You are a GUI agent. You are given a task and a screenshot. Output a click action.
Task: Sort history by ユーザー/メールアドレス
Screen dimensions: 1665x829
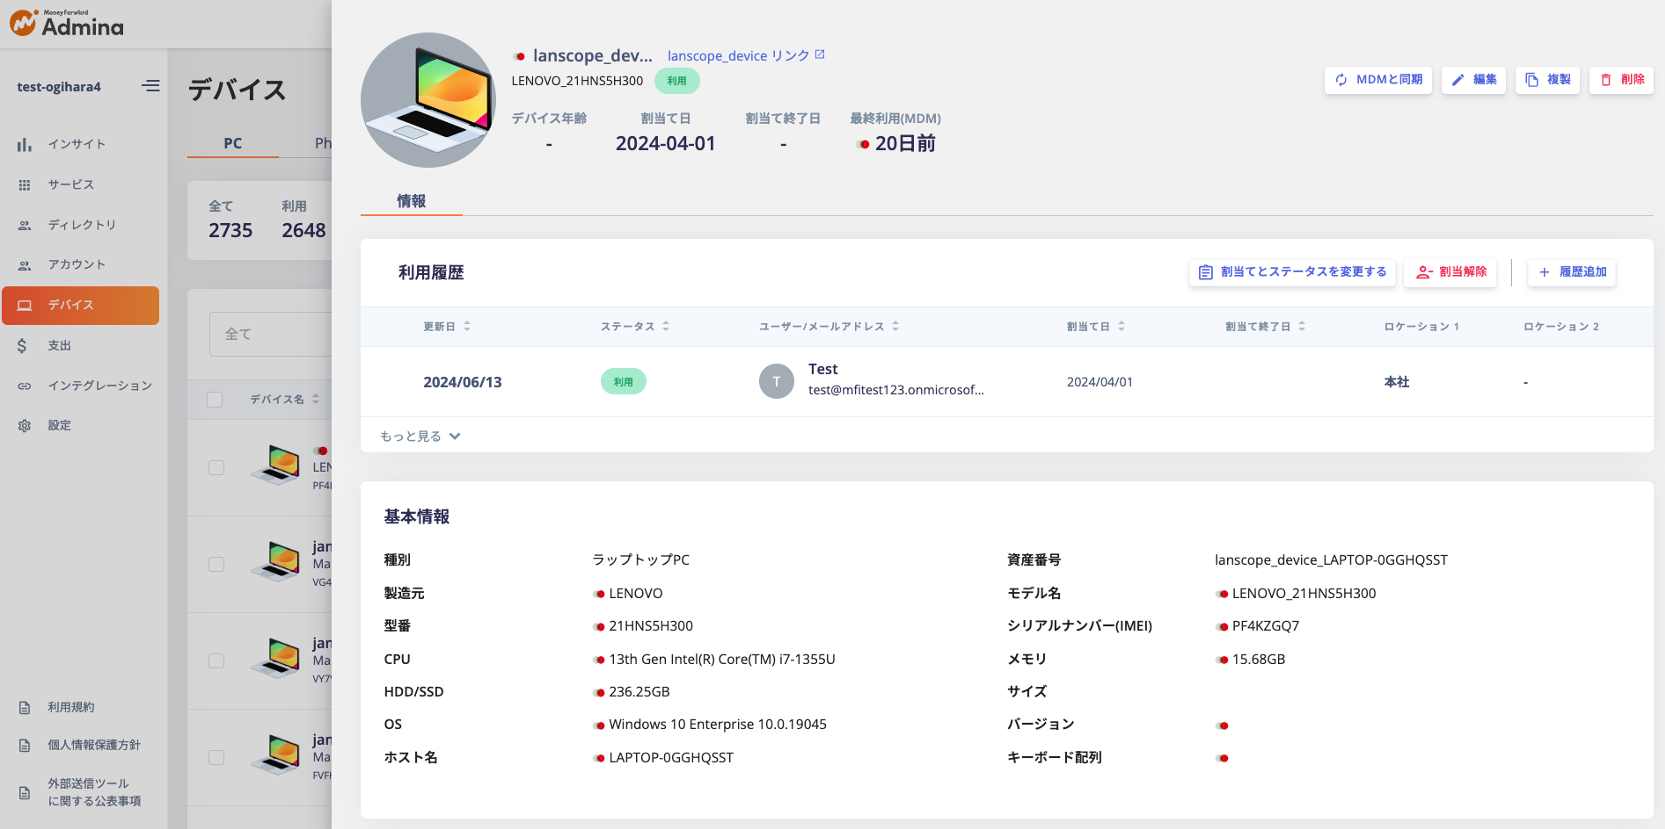[829, 327]
